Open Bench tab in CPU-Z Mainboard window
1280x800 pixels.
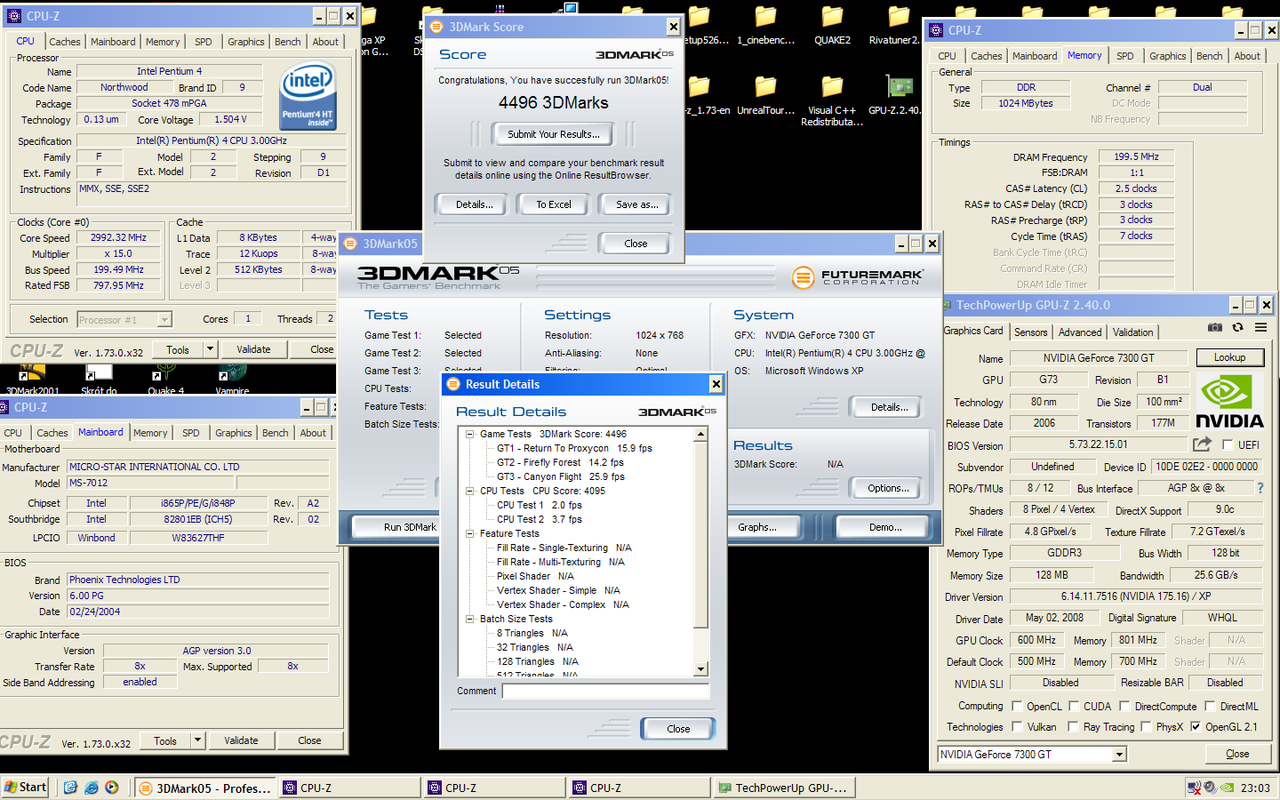pos(275,433)
